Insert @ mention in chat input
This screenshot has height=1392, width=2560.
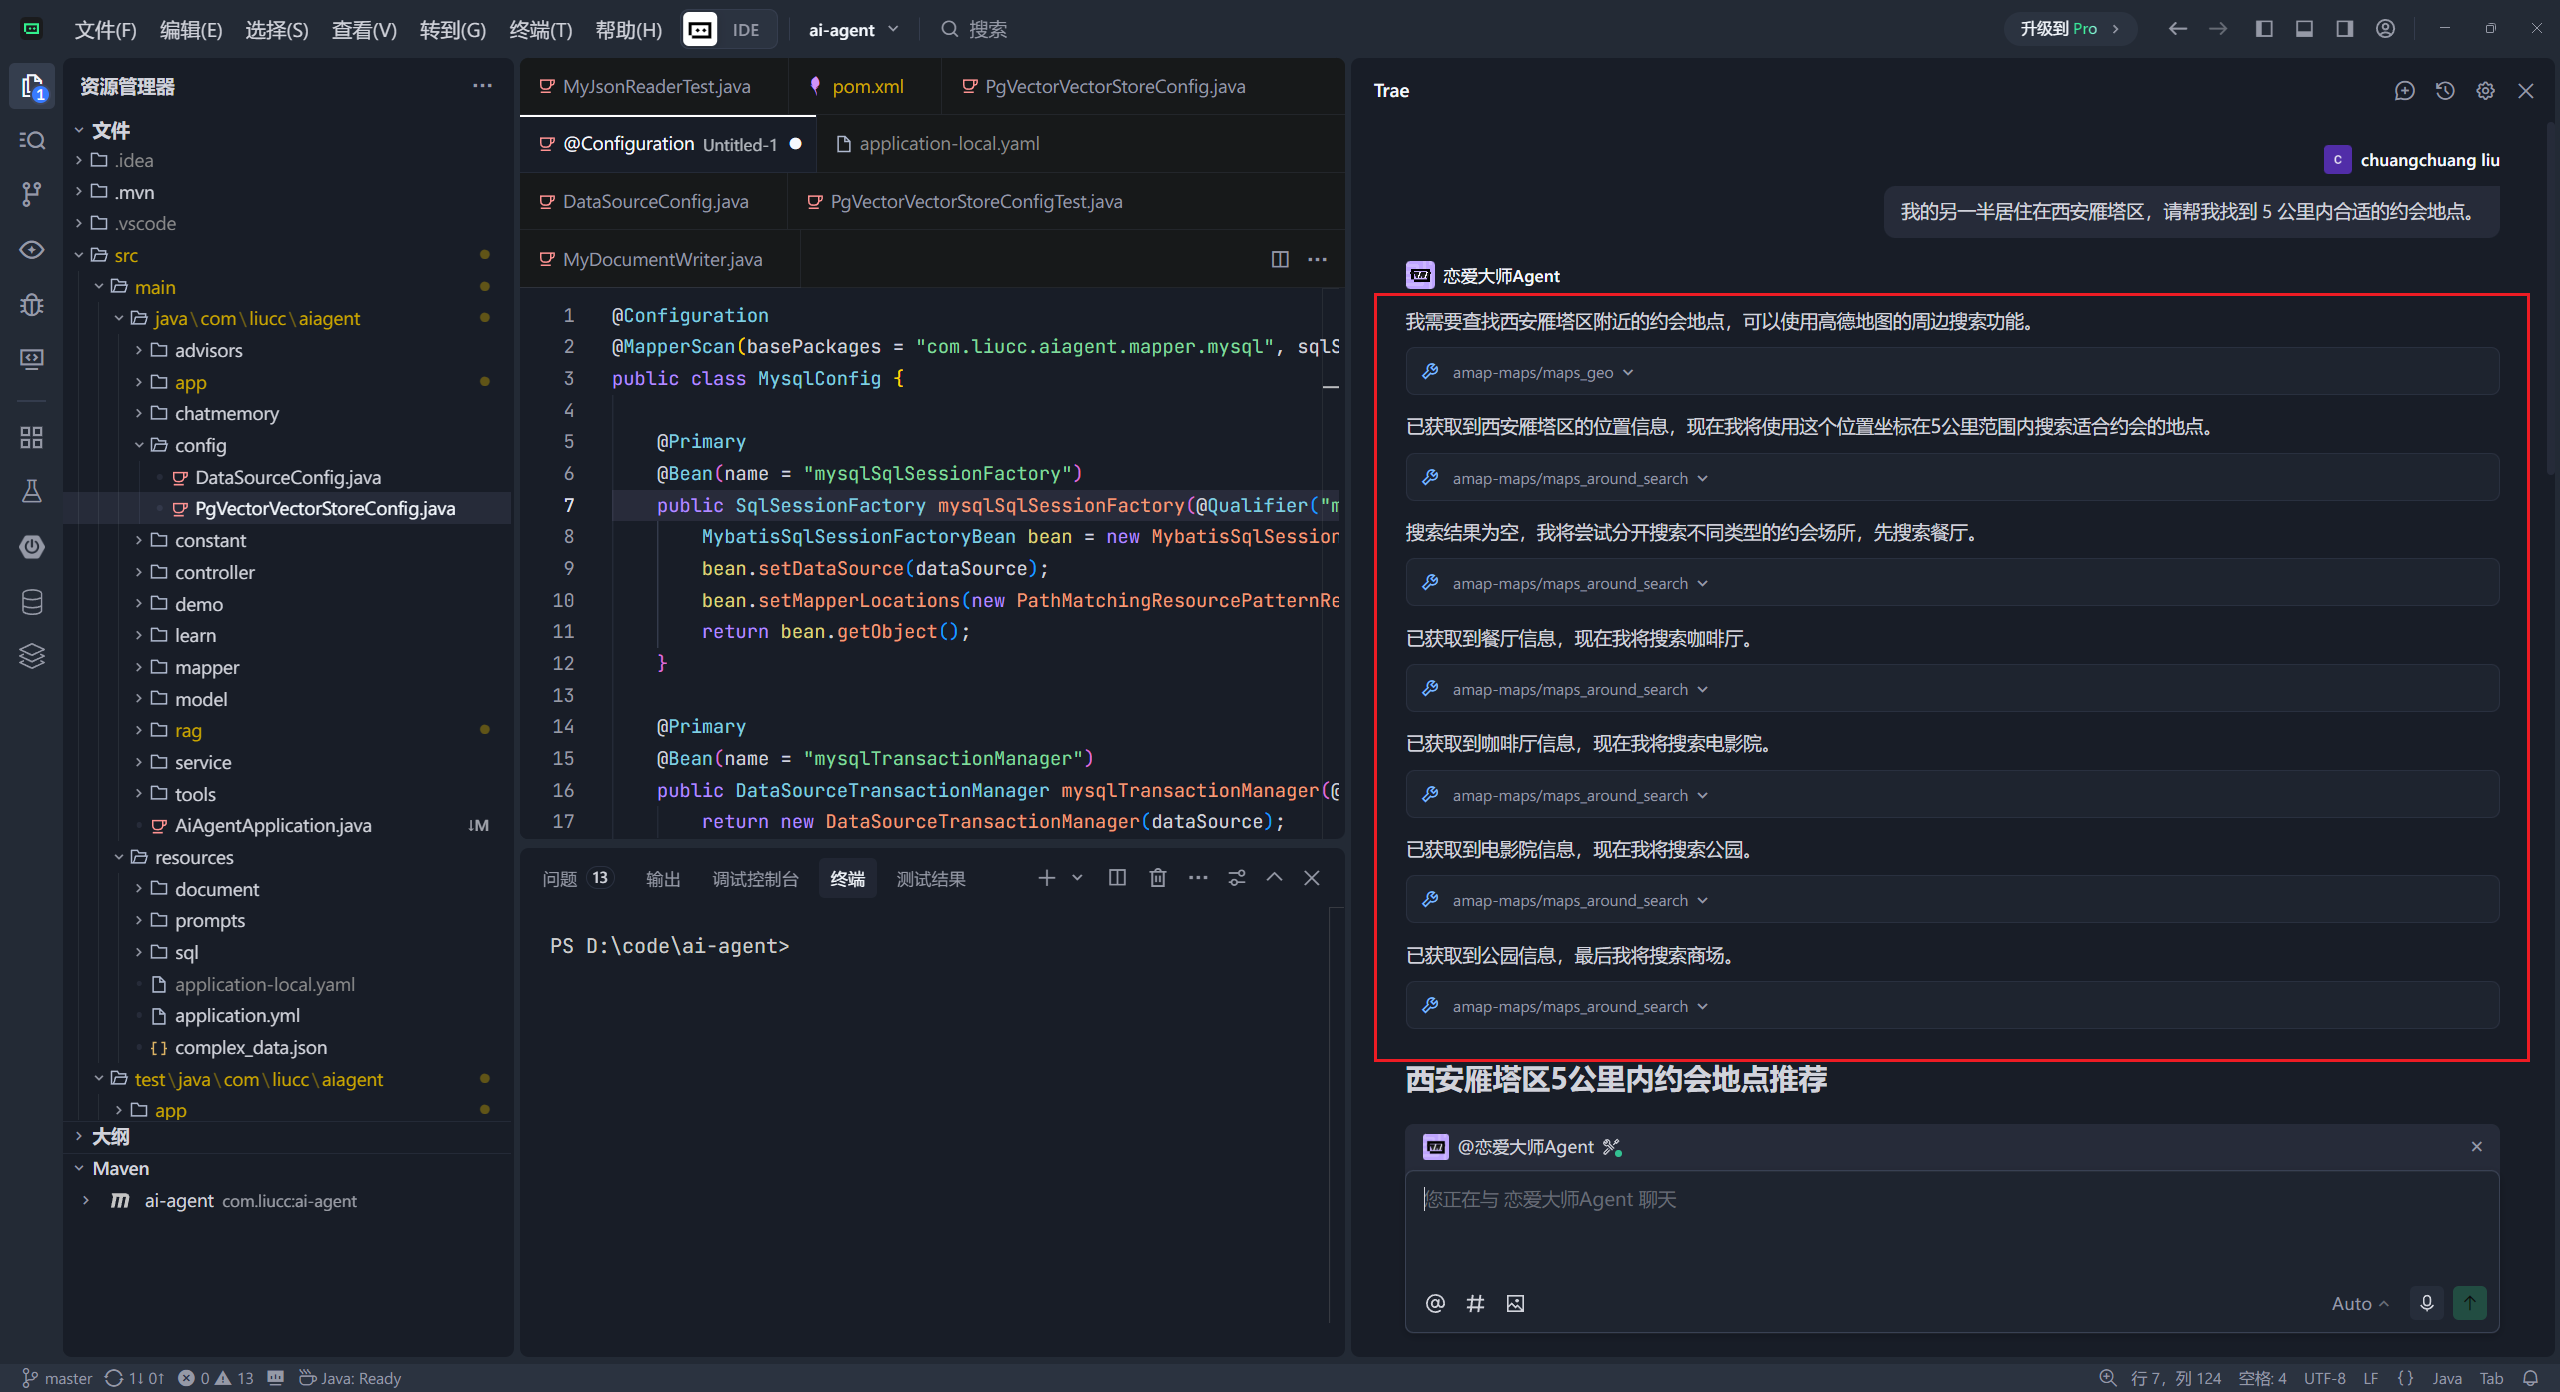[x=1435, y=1303]
